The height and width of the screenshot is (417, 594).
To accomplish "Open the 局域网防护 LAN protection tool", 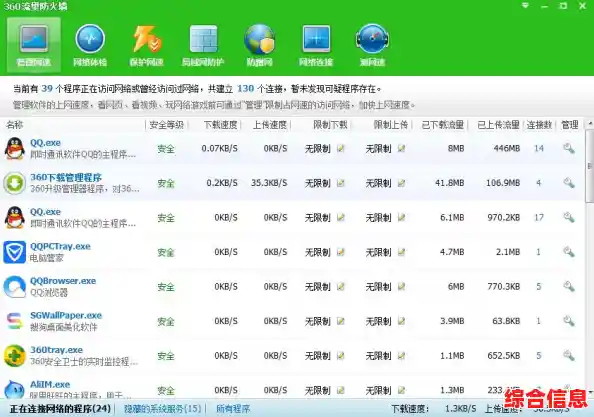I will tap(203, 45).
